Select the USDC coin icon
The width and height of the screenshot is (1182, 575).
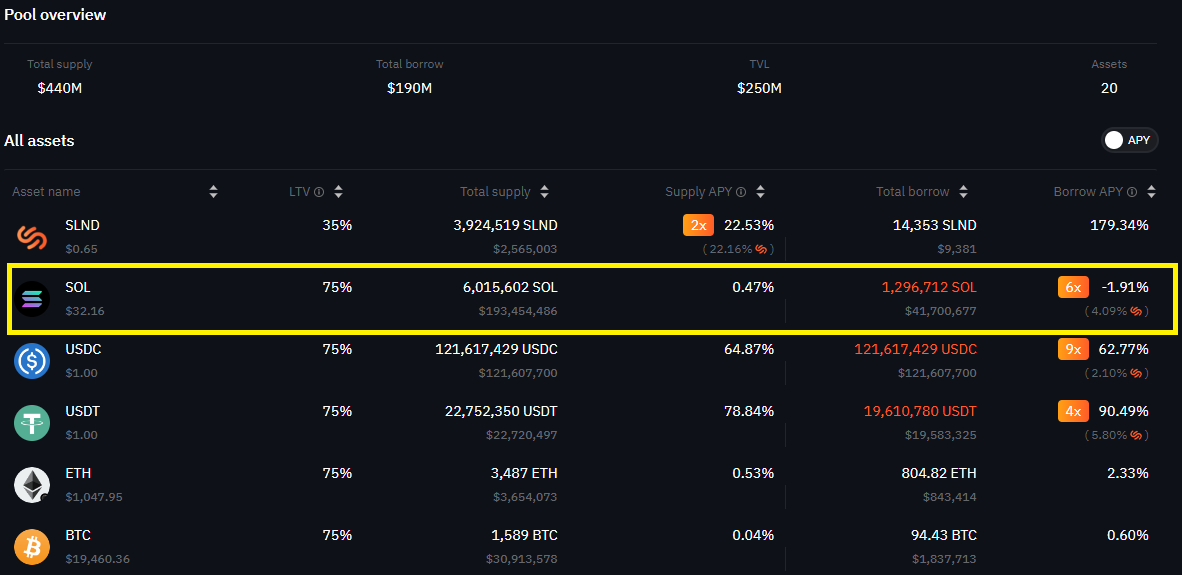click(32, 361)
